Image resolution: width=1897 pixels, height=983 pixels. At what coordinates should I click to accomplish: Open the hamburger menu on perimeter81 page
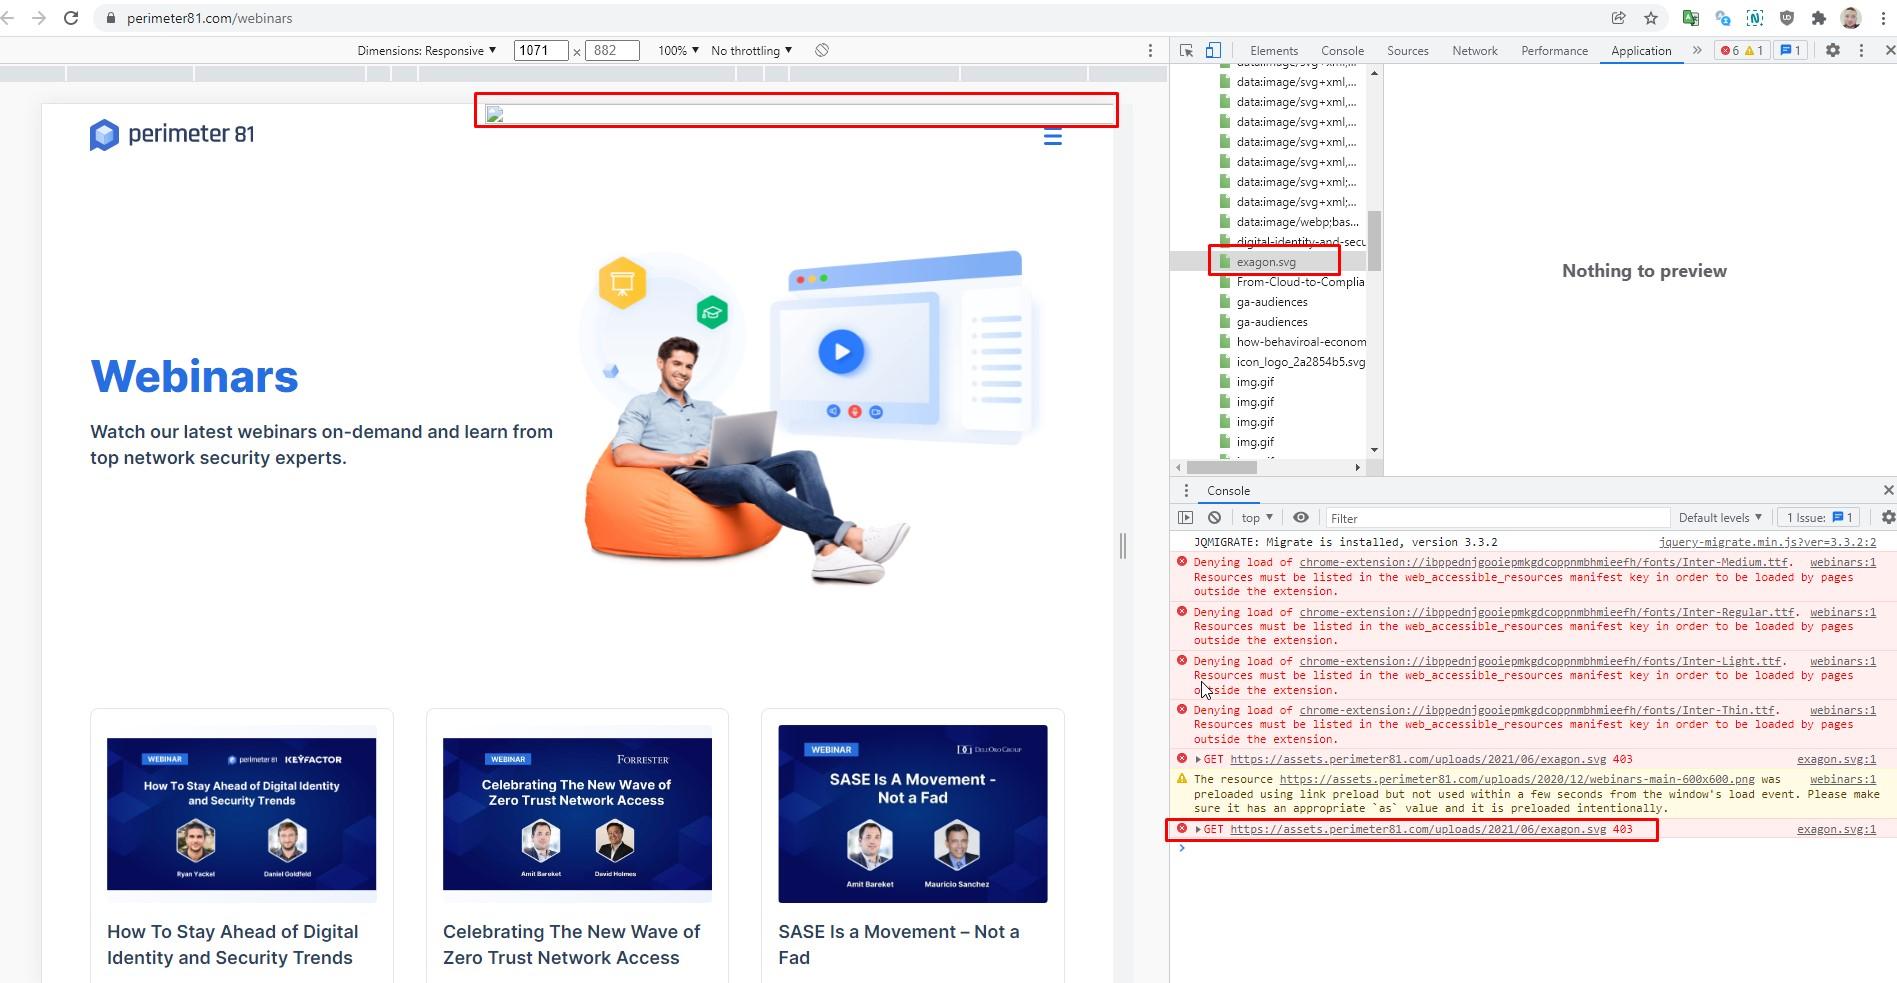point(1052,137)
